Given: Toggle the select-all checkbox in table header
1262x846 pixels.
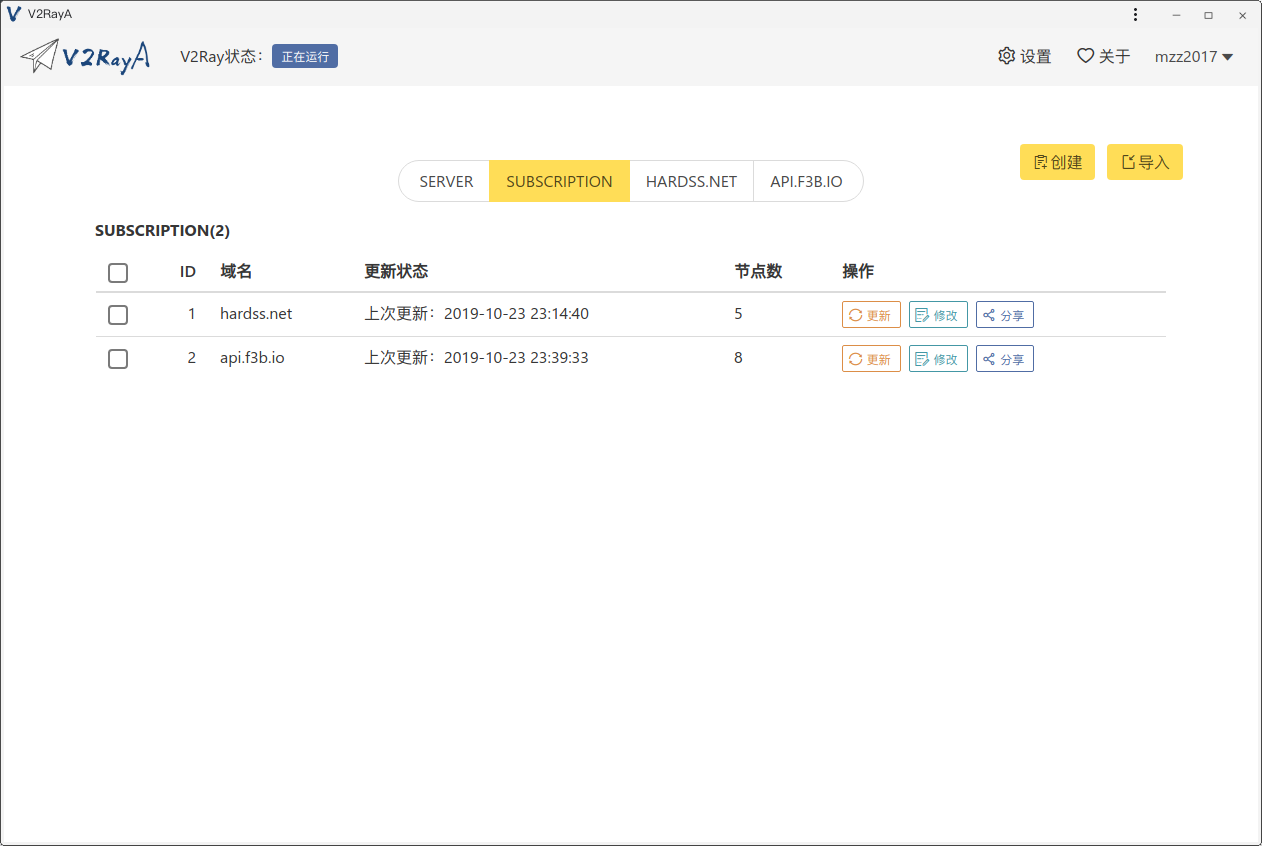Looking at the screenshot, I should pos(118,273).
